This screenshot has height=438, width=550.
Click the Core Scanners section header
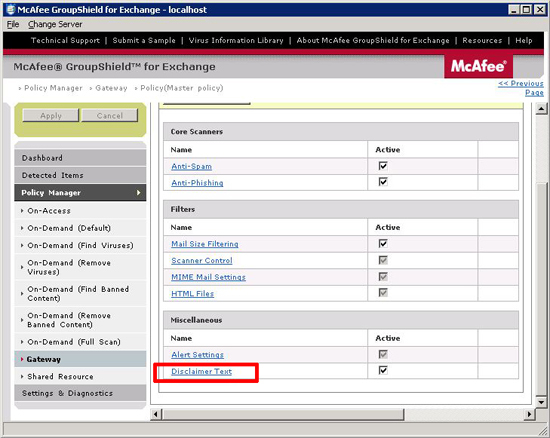point(341,132)
